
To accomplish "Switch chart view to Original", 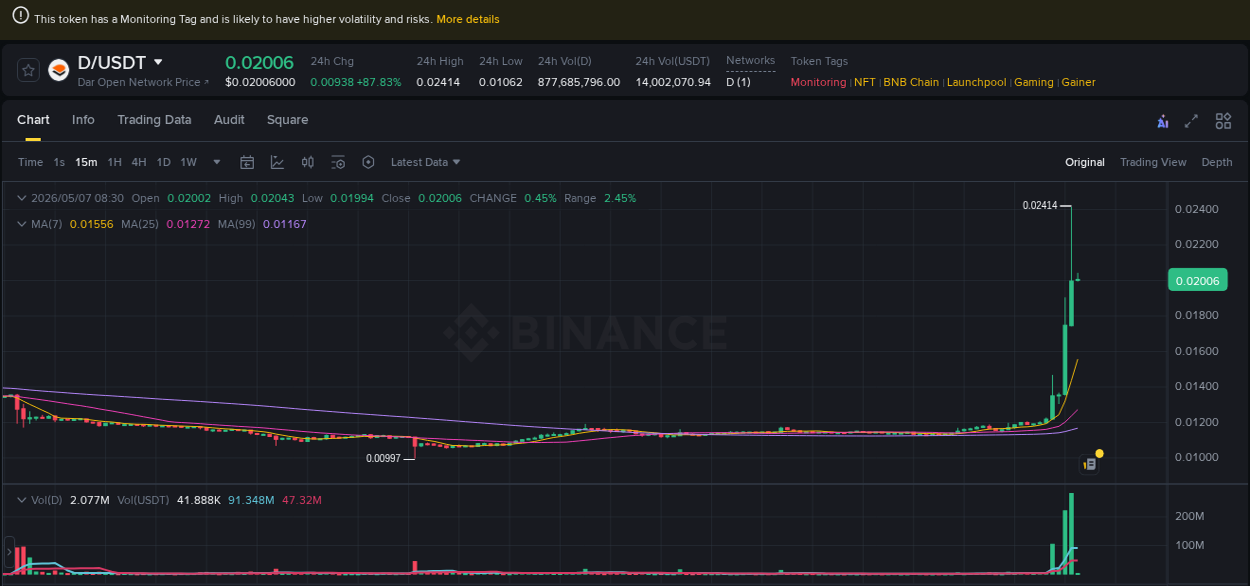I will (x=1085, y=162).
